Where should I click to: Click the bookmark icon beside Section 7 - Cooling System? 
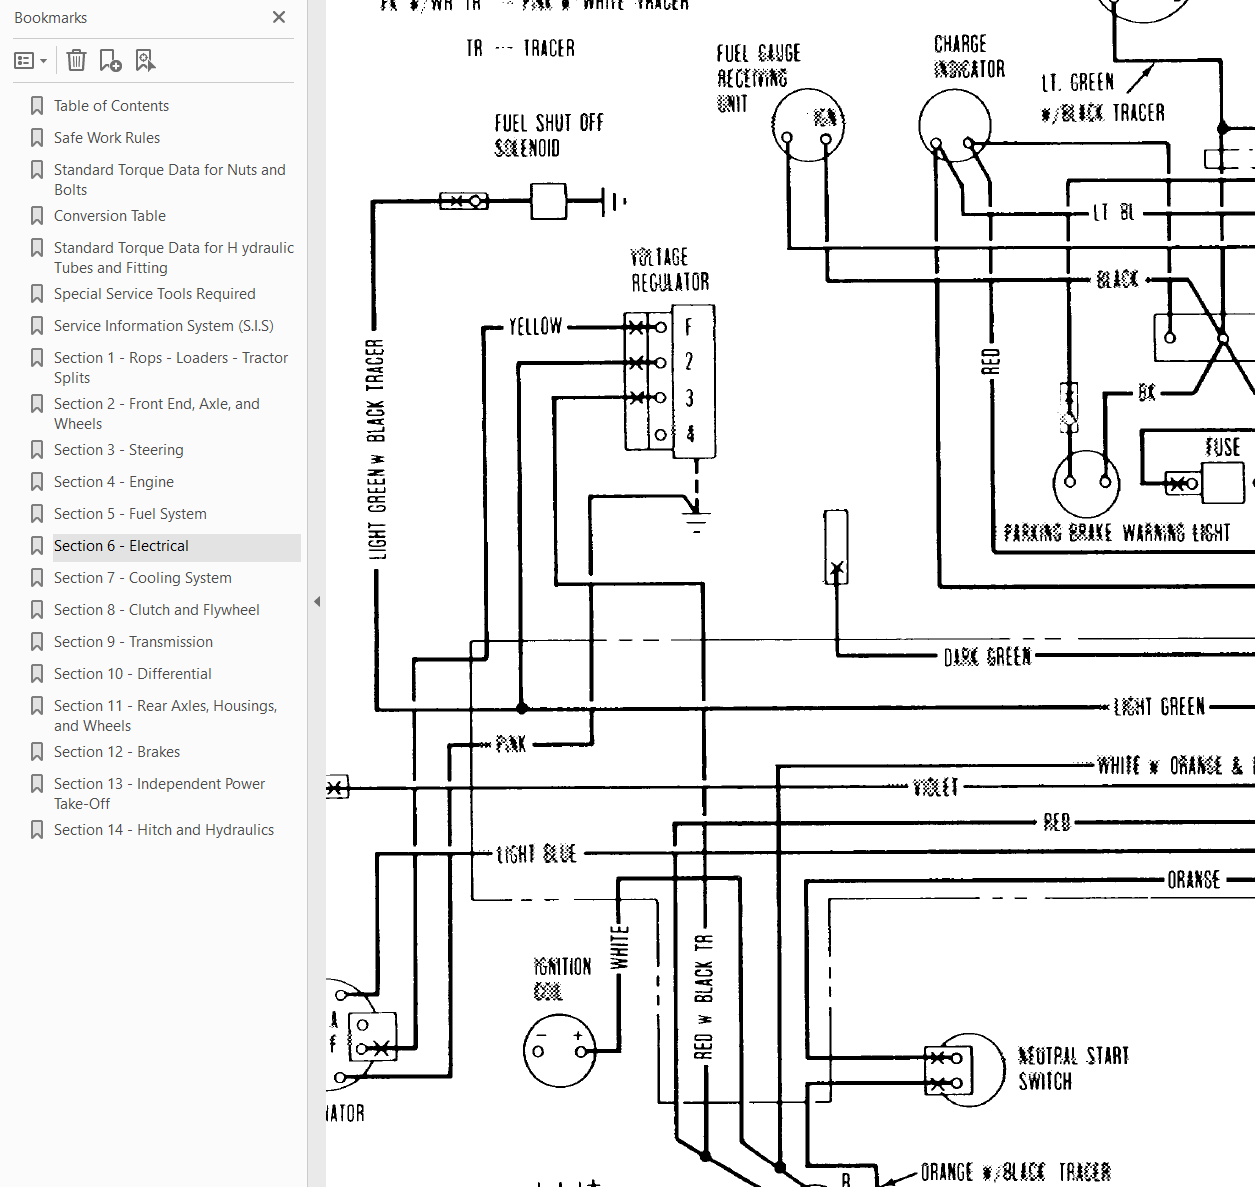pos(37,578)
